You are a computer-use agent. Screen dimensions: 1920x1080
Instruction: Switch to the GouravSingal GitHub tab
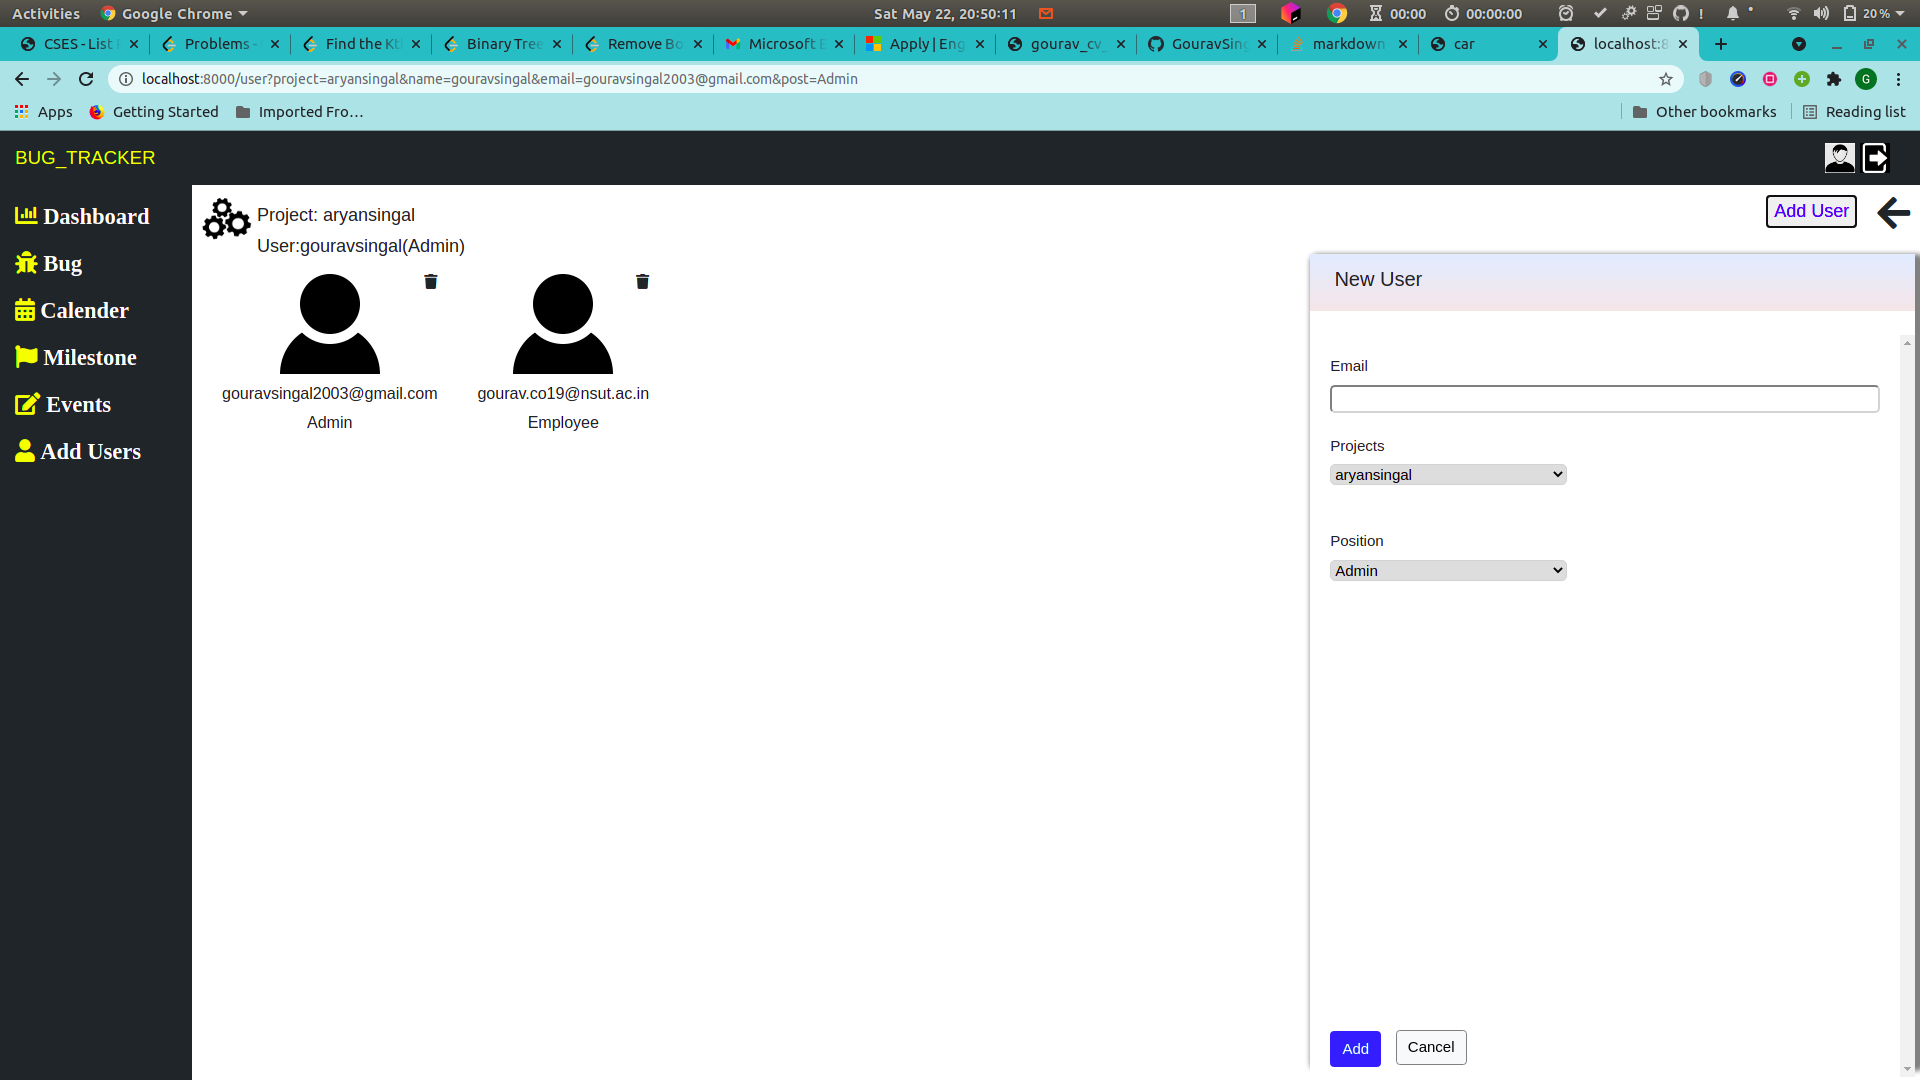click(x=1207, y=44)
